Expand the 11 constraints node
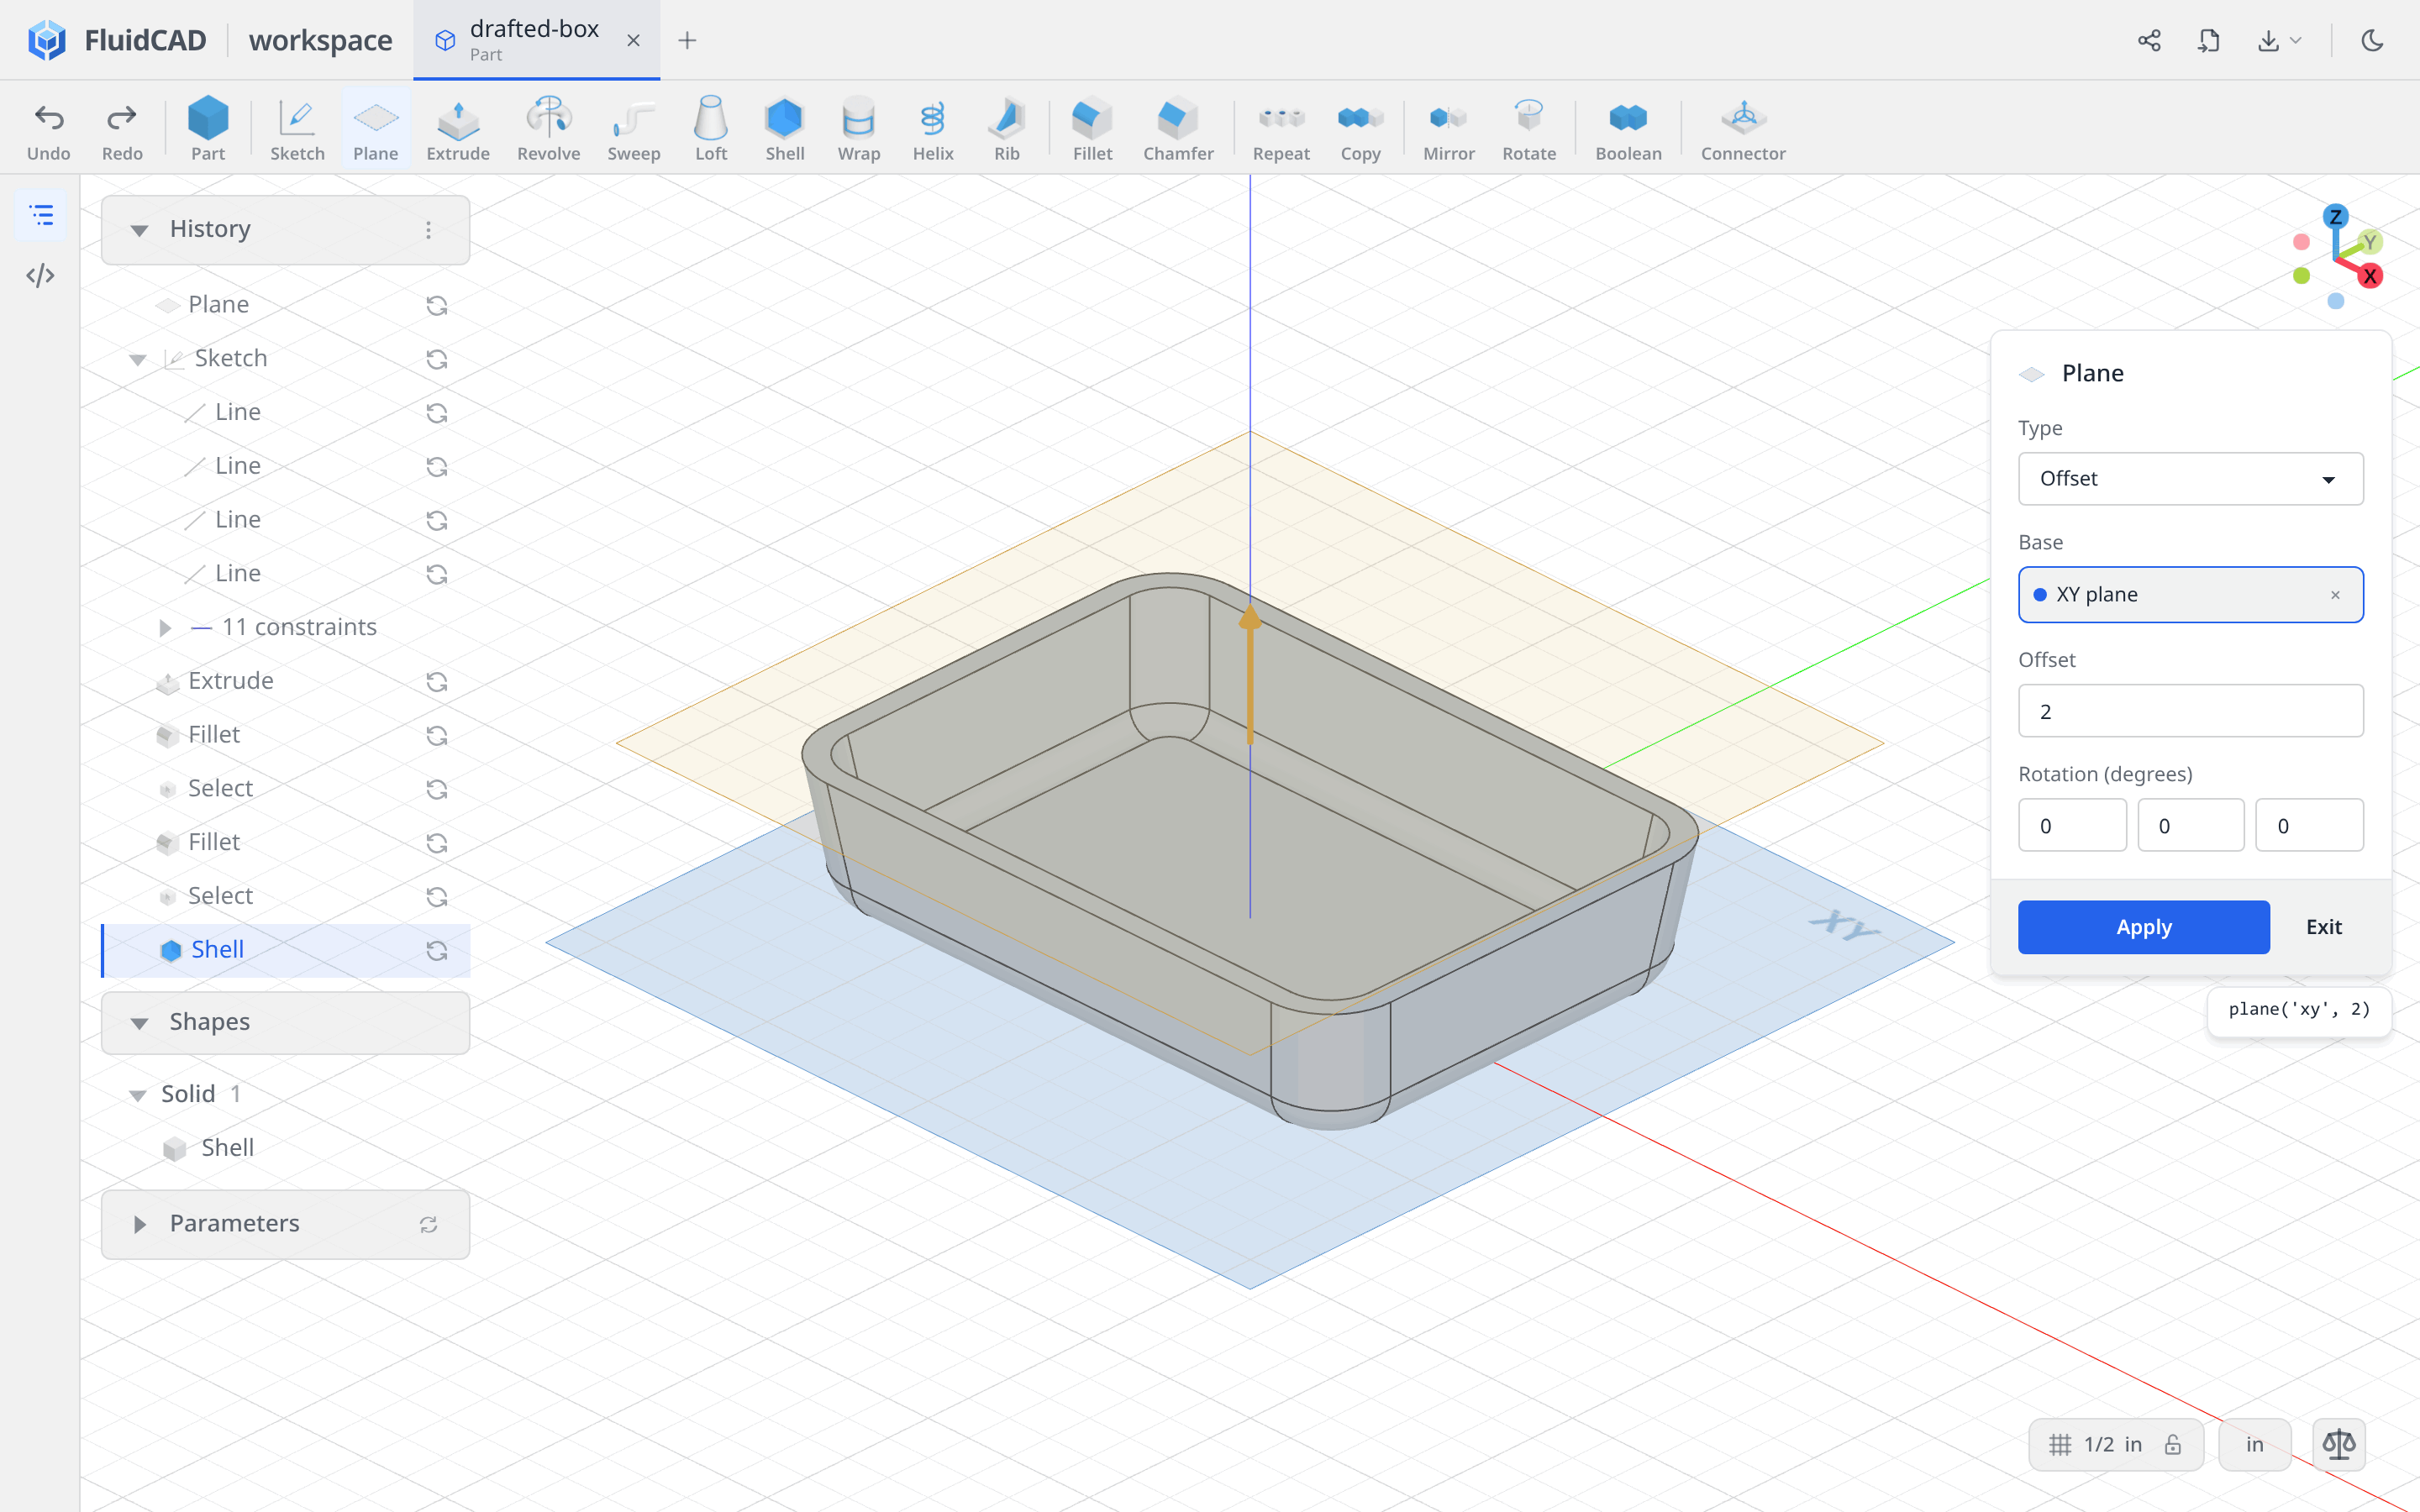 tap(165, 628)
